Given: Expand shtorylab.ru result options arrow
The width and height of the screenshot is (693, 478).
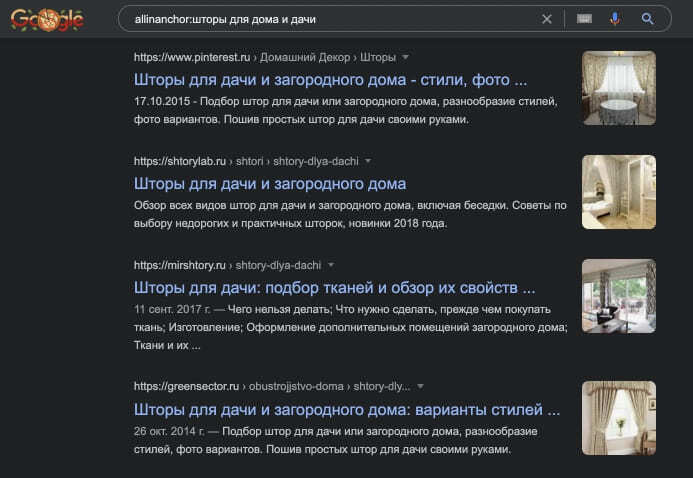Looking at the screenshot, I should 368,161.
